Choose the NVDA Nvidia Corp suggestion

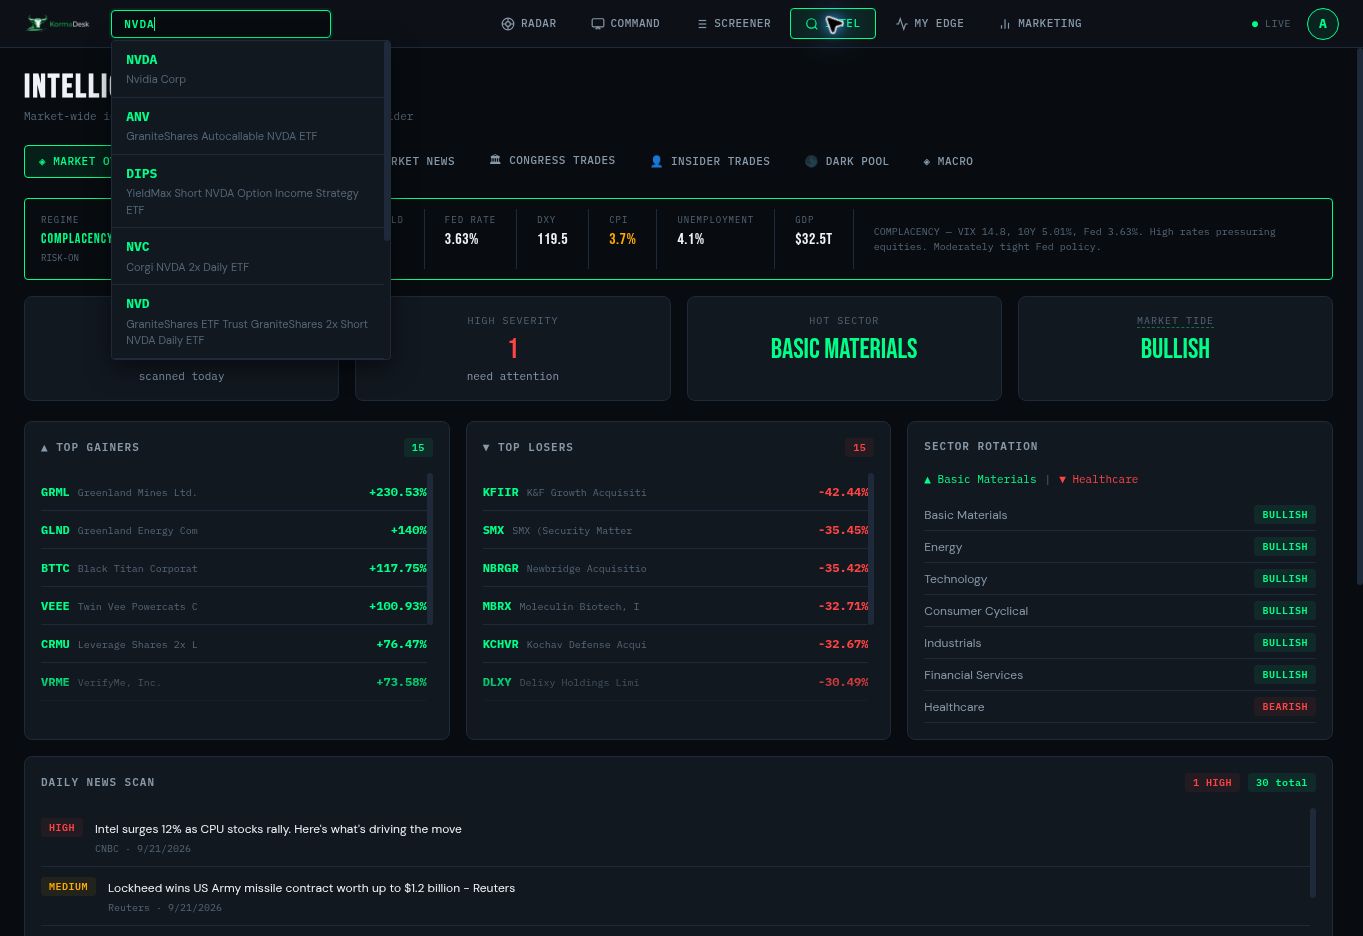point(248,69)
